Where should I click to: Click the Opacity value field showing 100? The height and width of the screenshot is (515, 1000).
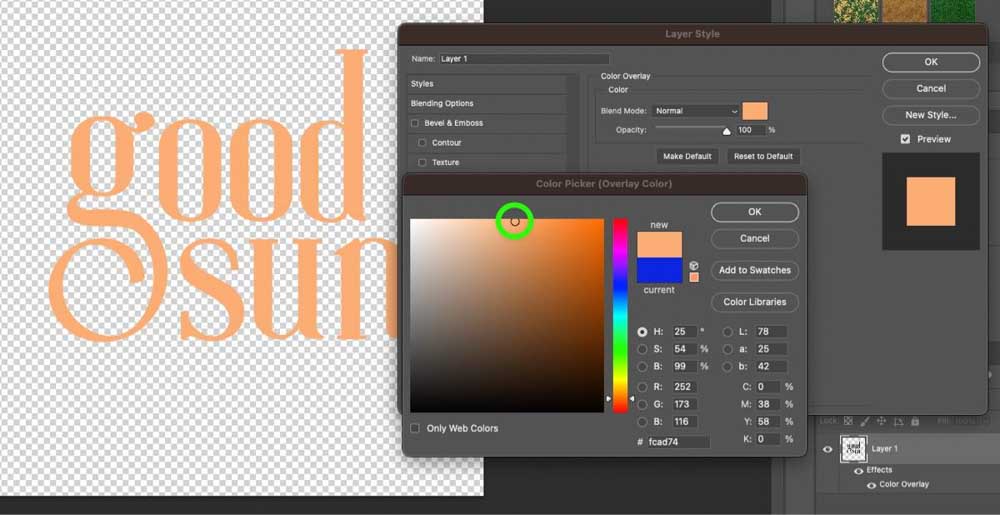[x=751, y=130]
